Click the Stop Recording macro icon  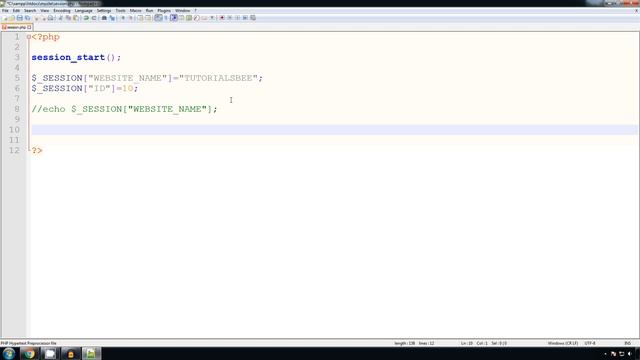click(230, 18)
